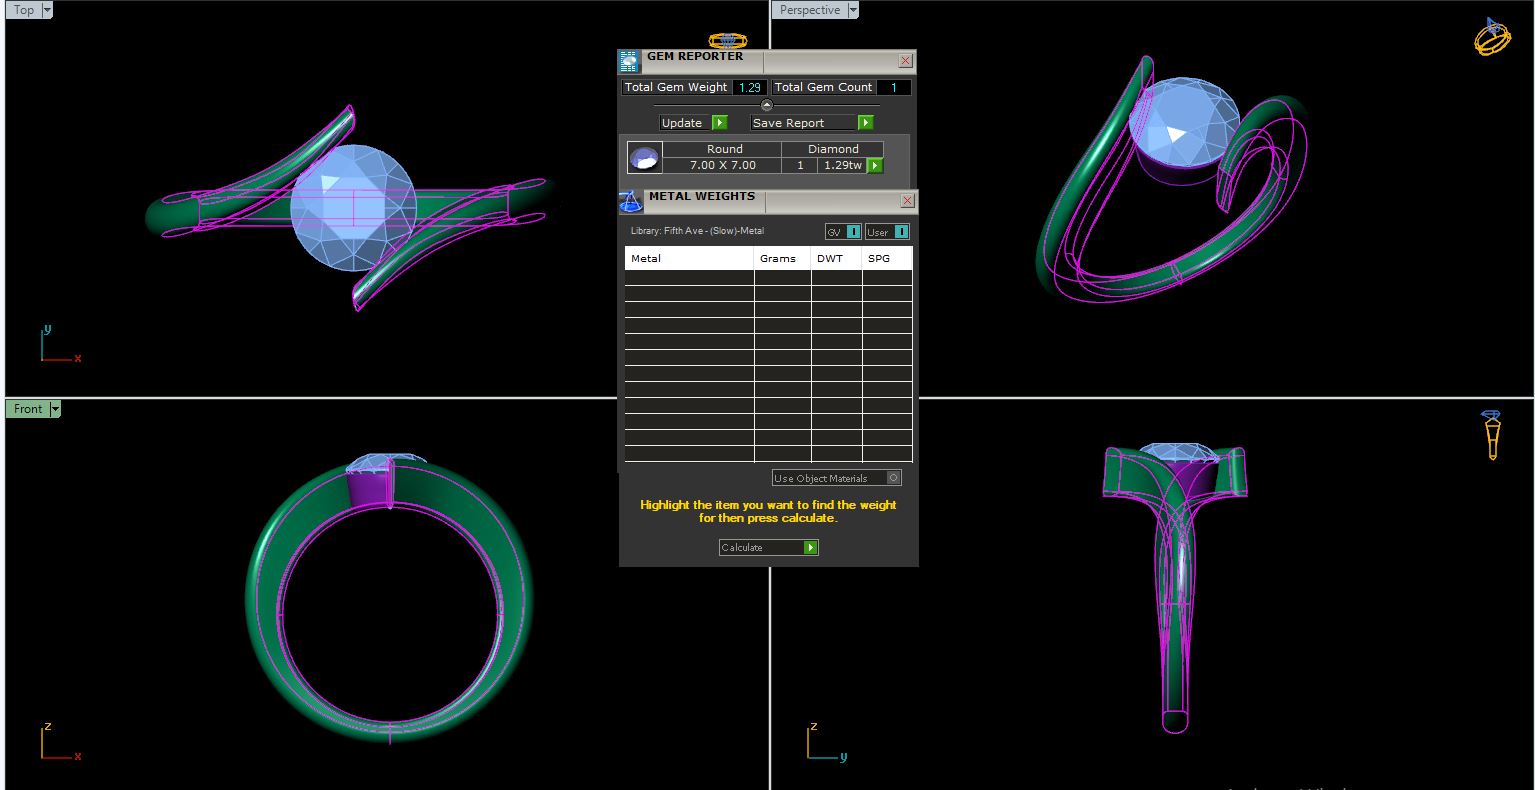The image size is (1535, 790).
Task: Toggle the GV library switch
Action: pos(853,232)
